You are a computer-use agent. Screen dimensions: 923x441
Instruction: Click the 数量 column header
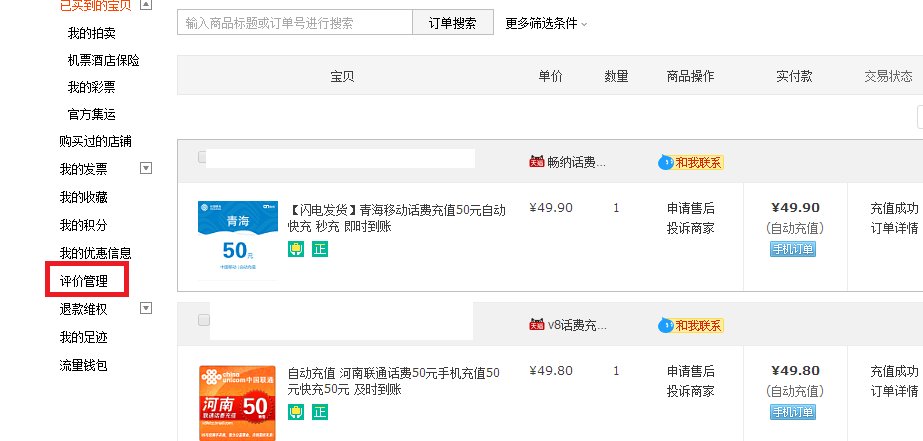point(616,76)
